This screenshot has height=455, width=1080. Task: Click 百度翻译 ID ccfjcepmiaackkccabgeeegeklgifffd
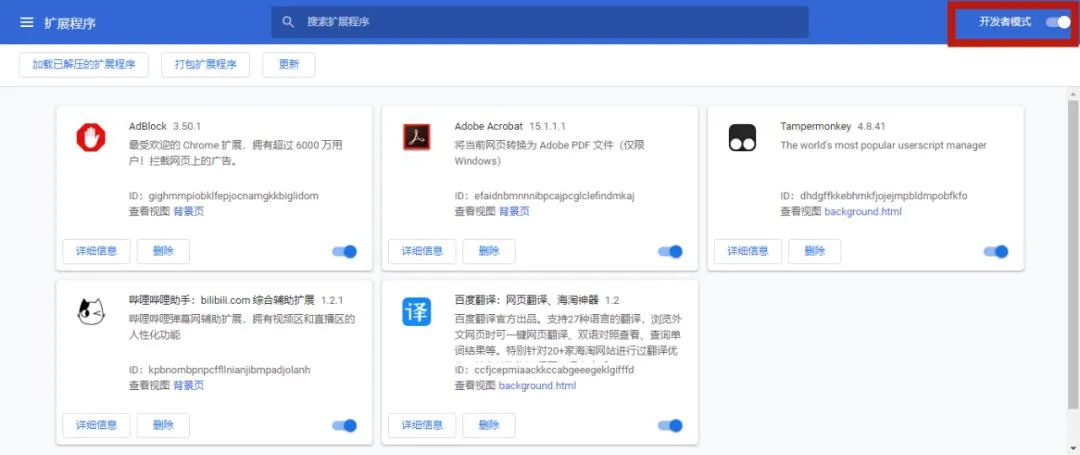pyautogui.click(x=554, y=370)
